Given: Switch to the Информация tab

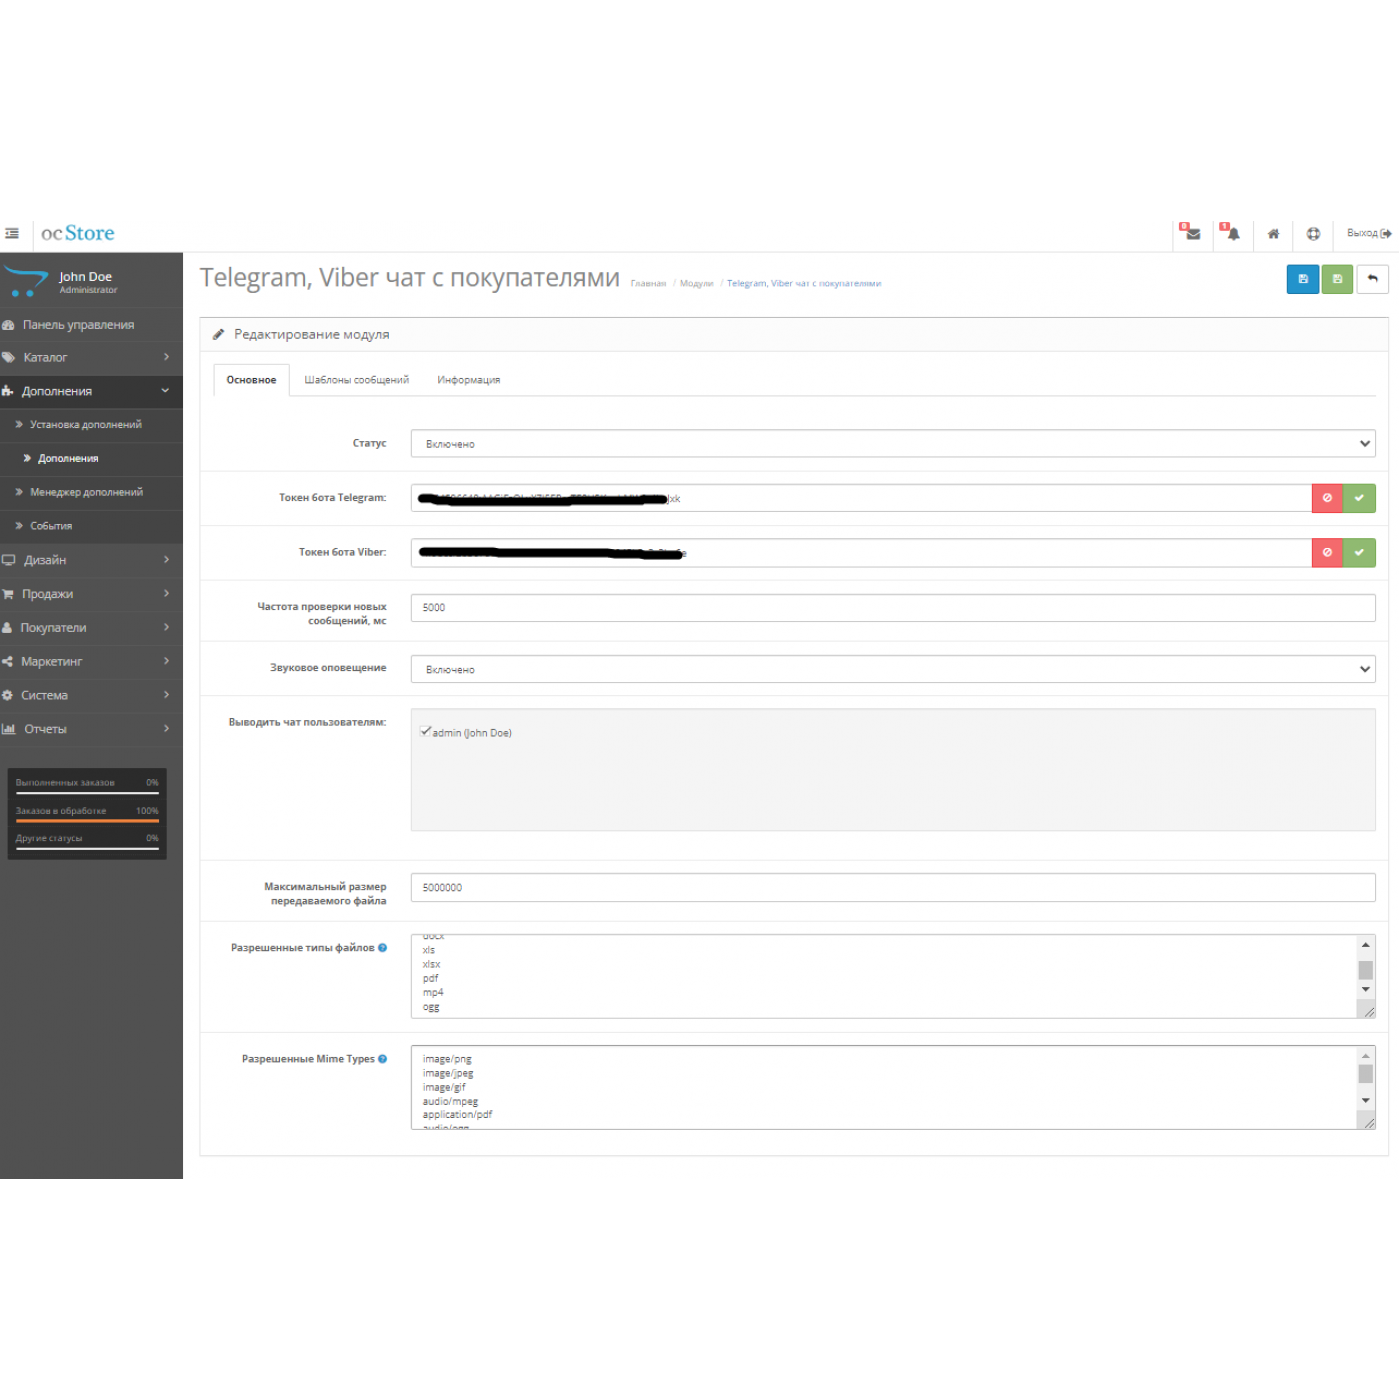Looking at the screenshot, I should [468, 380].
